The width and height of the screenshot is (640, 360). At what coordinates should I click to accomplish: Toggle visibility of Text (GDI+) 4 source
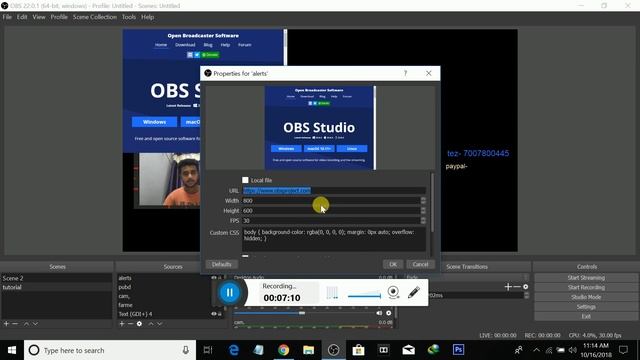click(x=213, y=314)
